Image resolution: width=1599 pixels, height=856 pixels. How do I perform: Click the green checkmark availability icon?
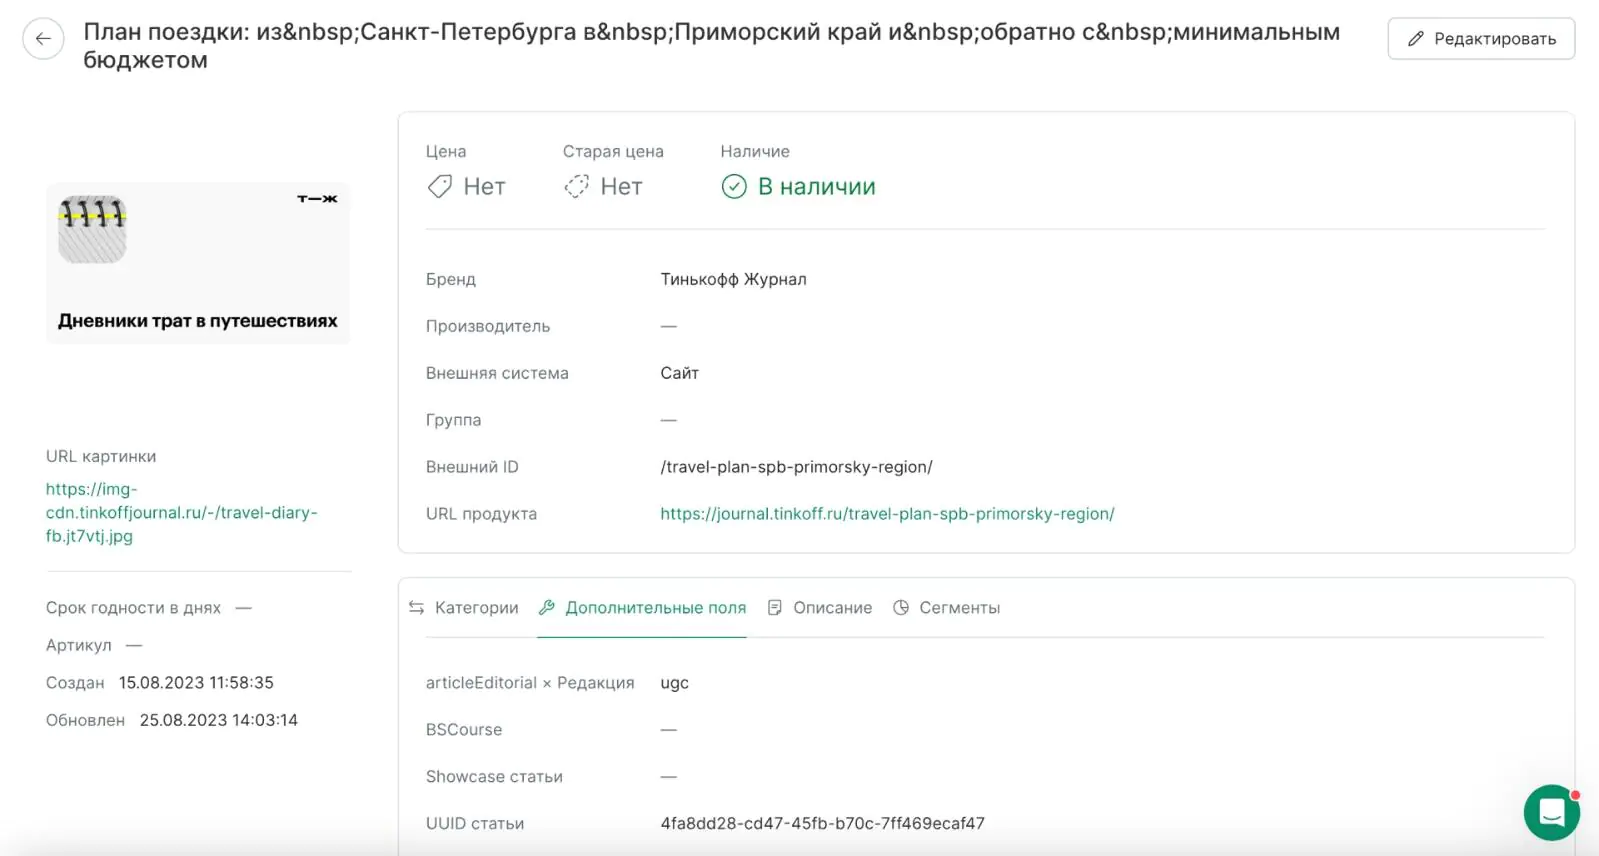[x=734, y=187]
